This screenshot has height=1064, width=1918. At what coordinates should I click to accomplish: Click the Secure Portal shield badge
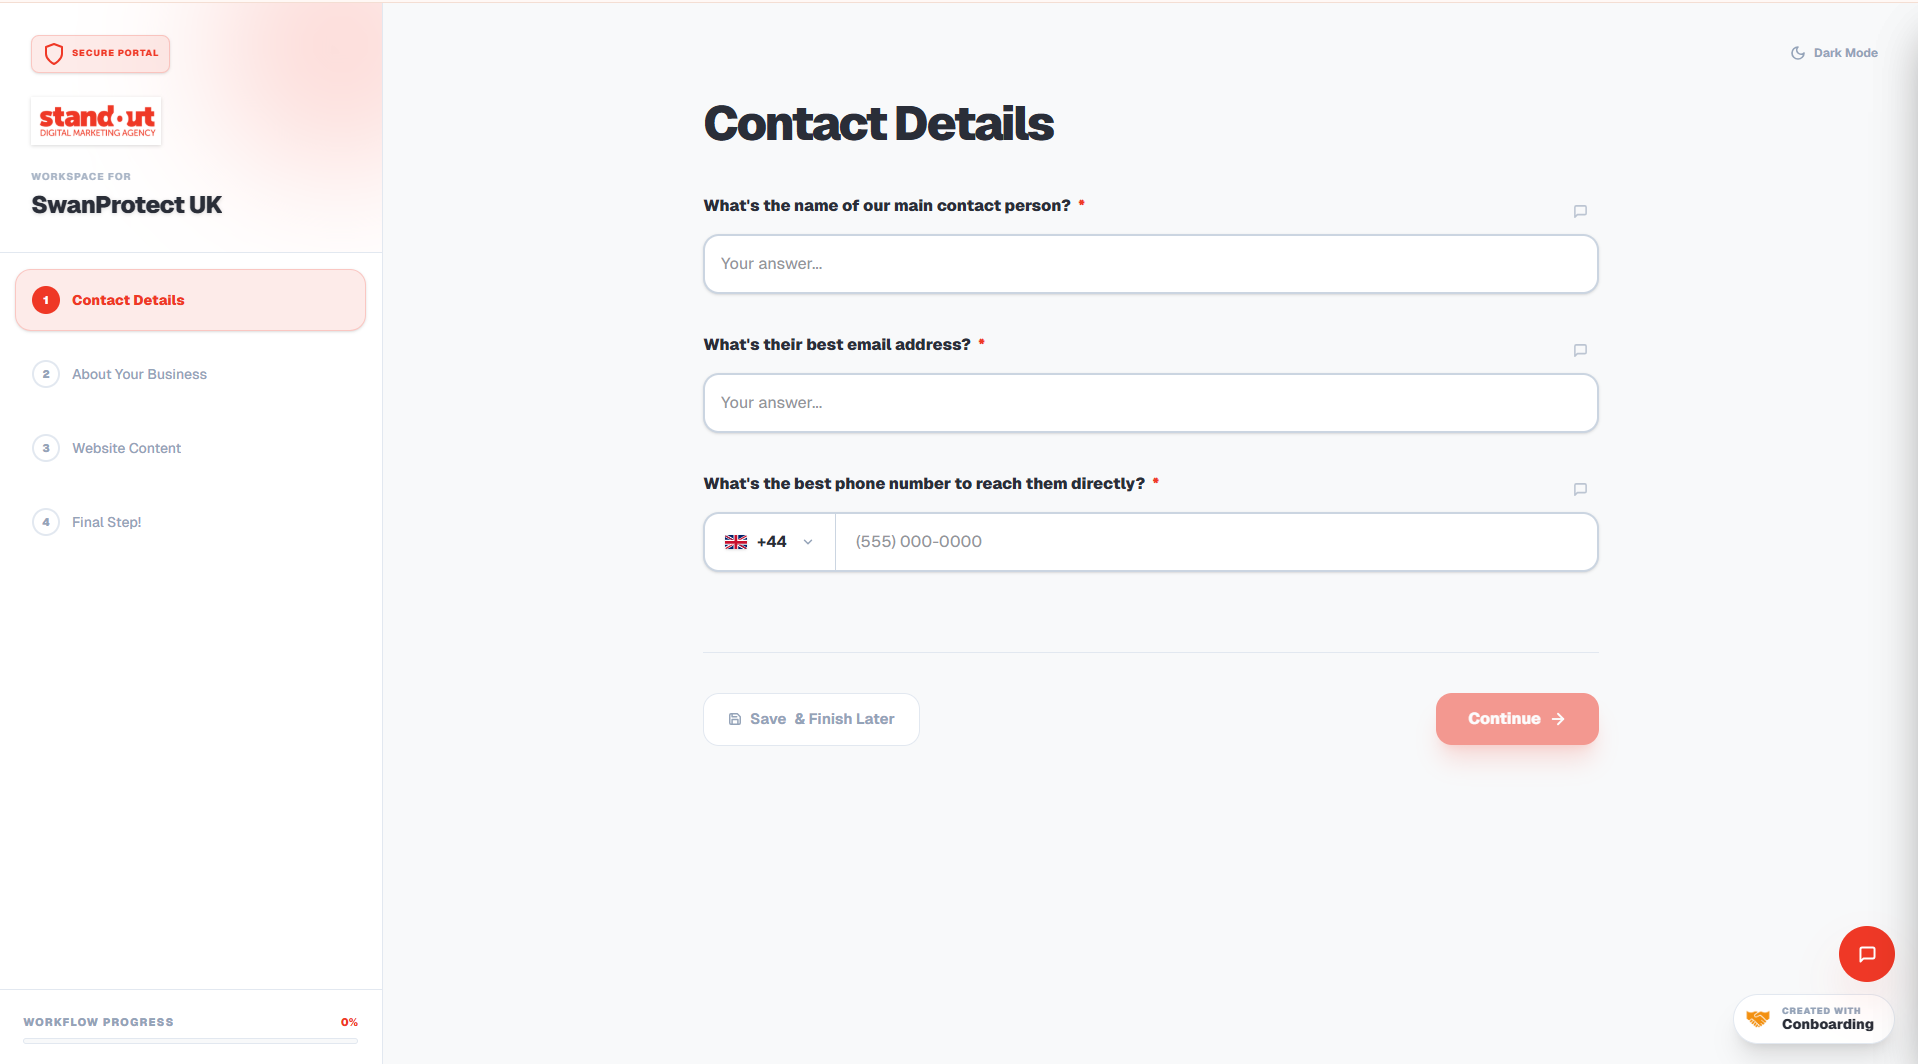click(100, 54)
